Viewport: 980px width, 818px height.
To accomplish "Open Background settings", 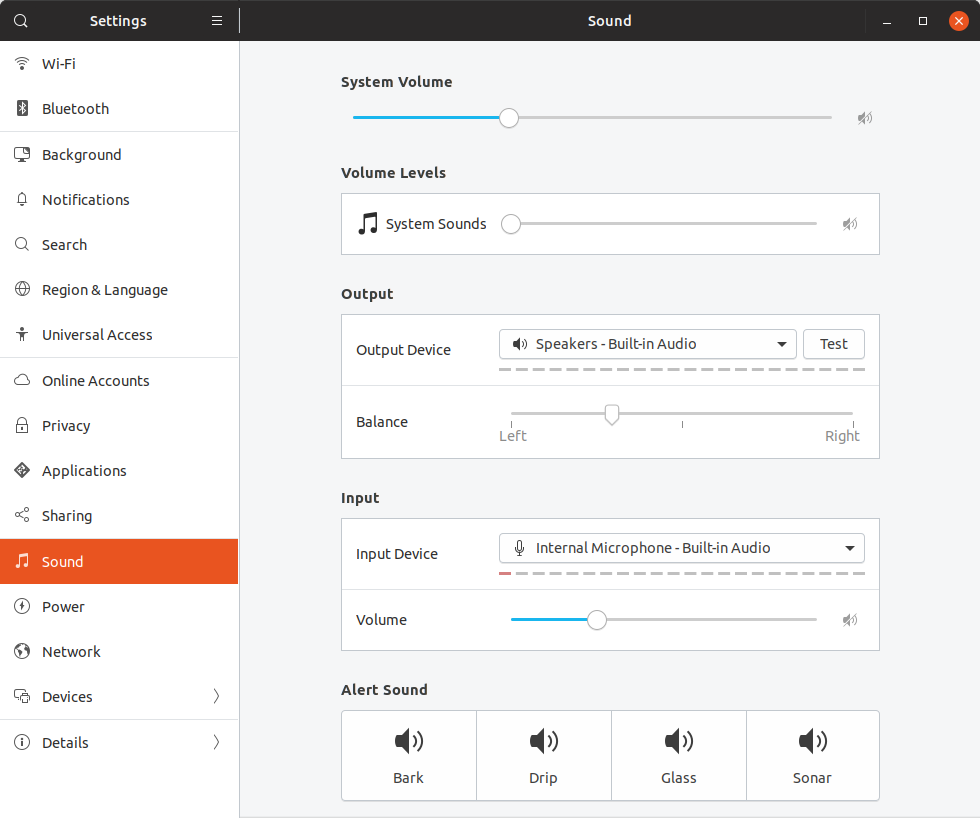I will (119, 155).
